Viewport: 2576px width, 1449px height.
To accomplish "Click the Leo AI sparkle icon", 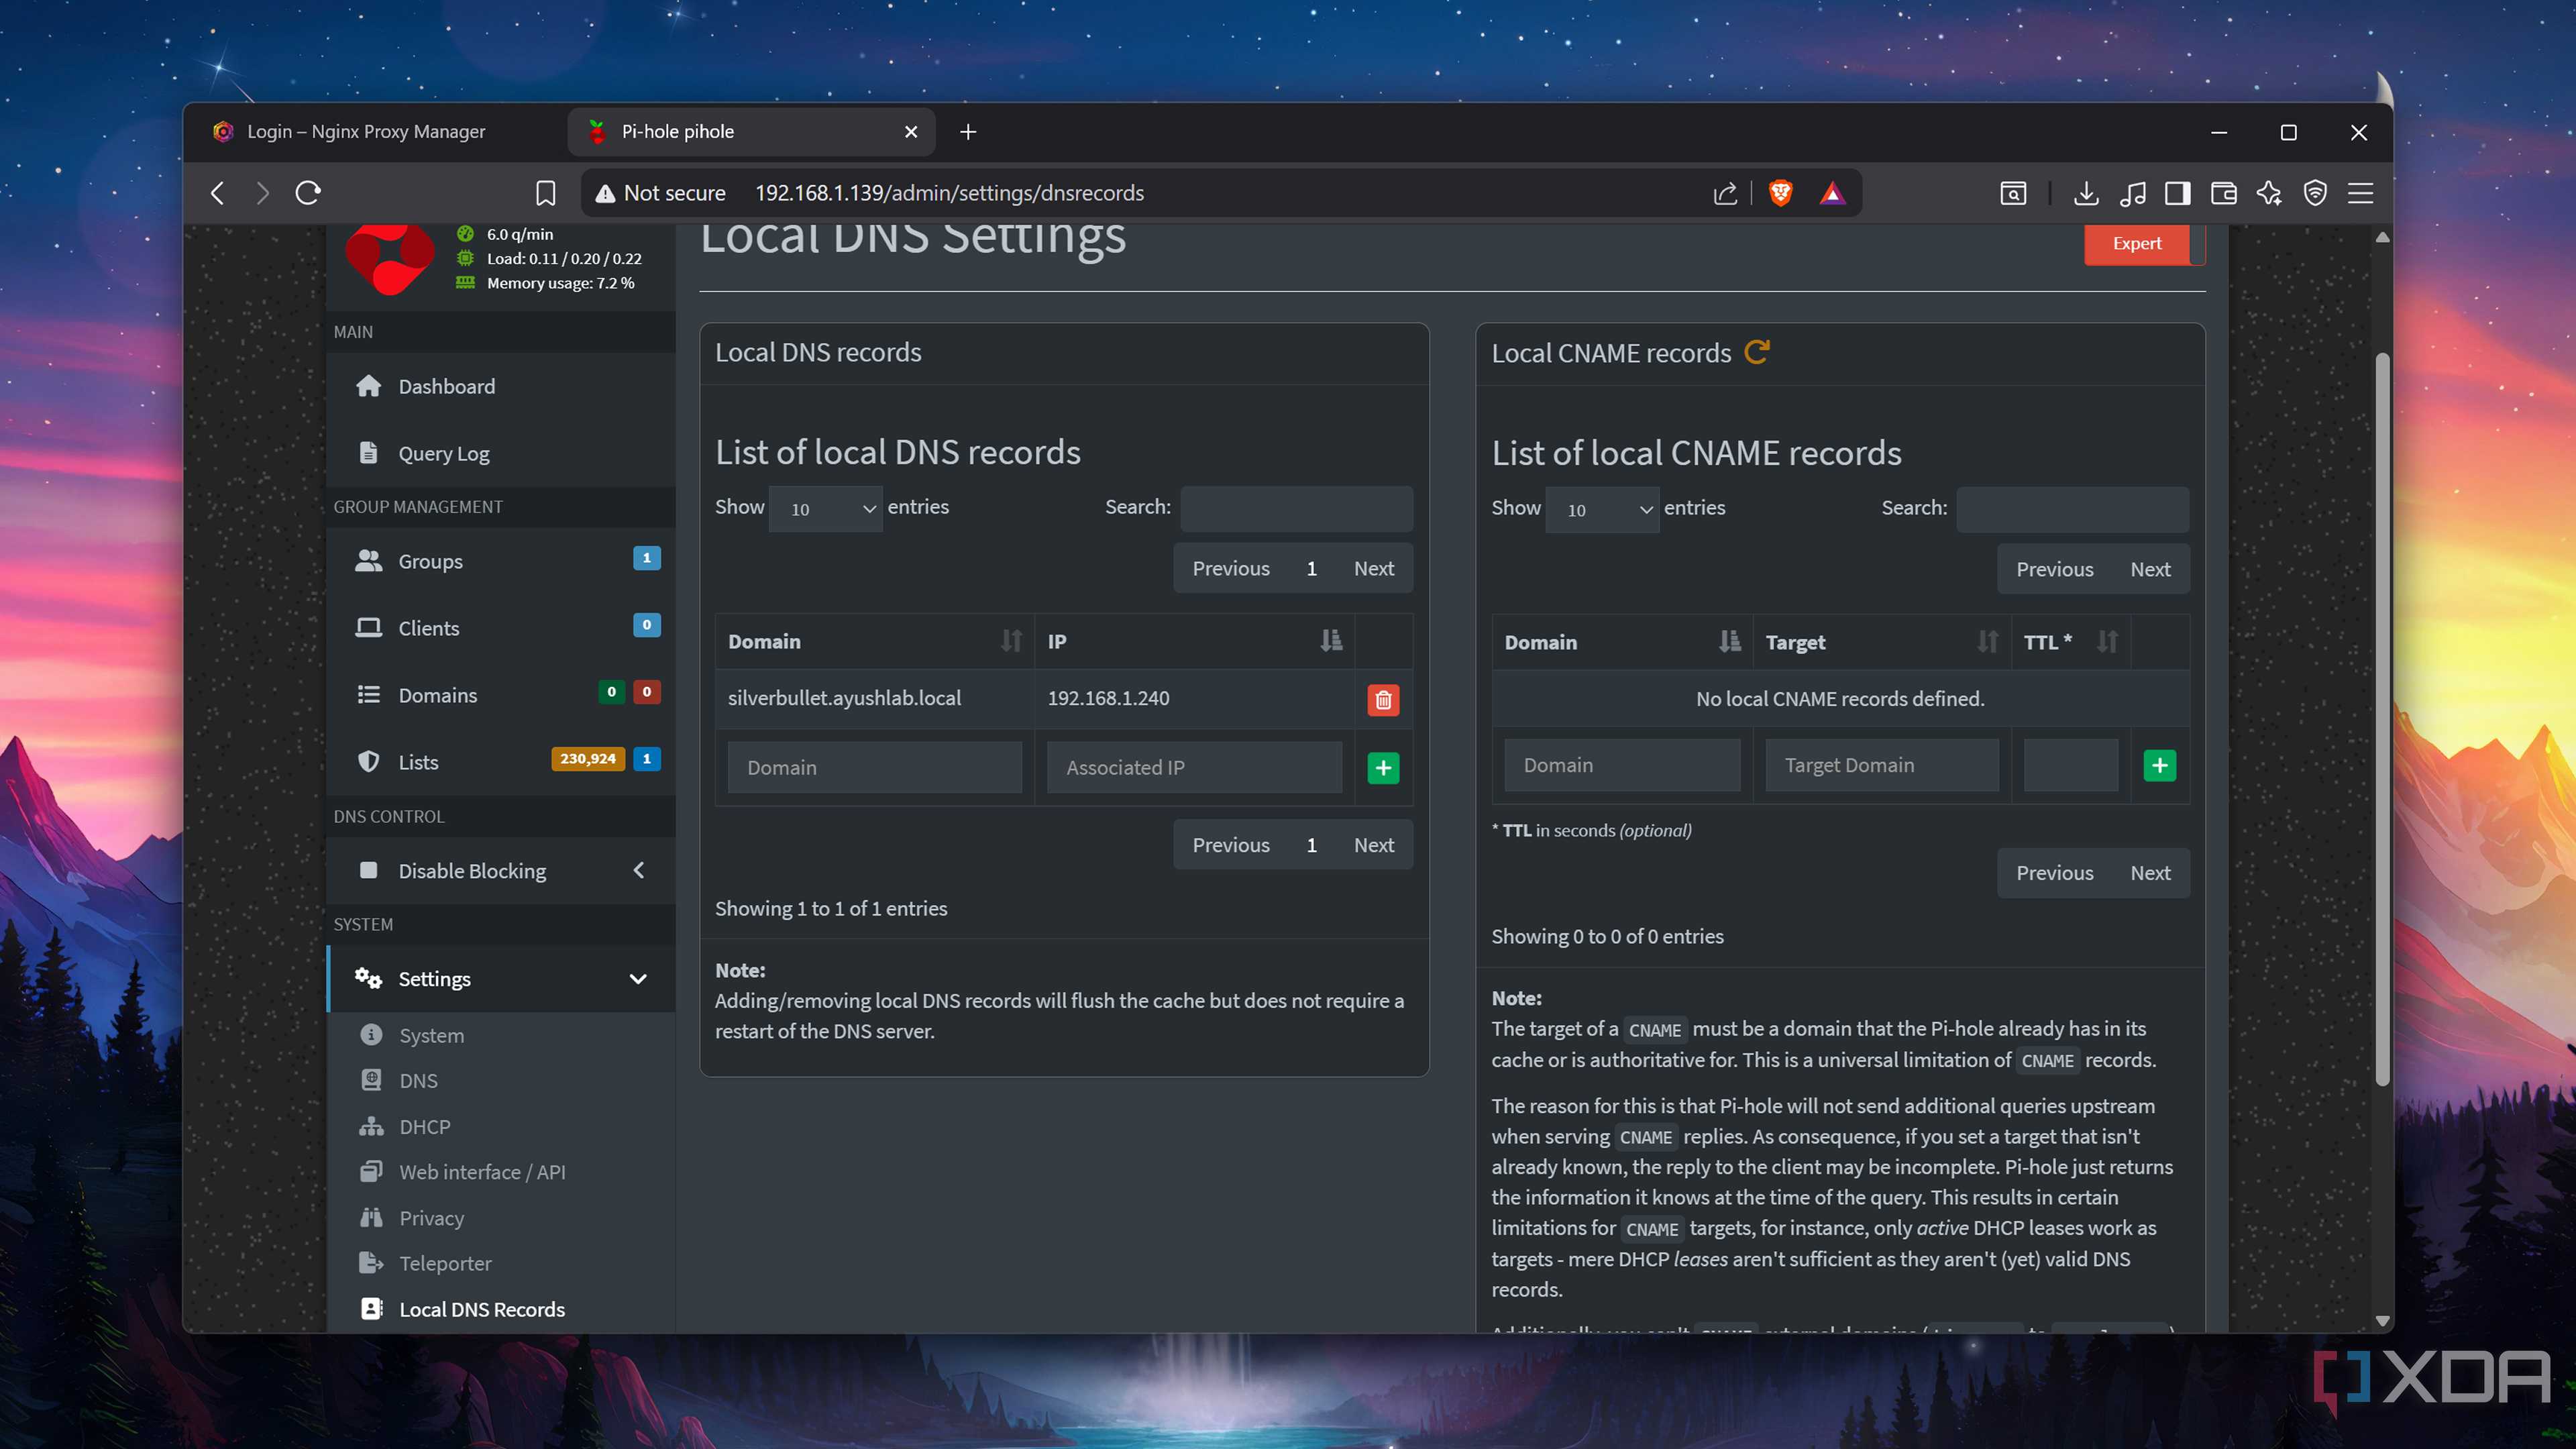I will (x=2268, y=193).
